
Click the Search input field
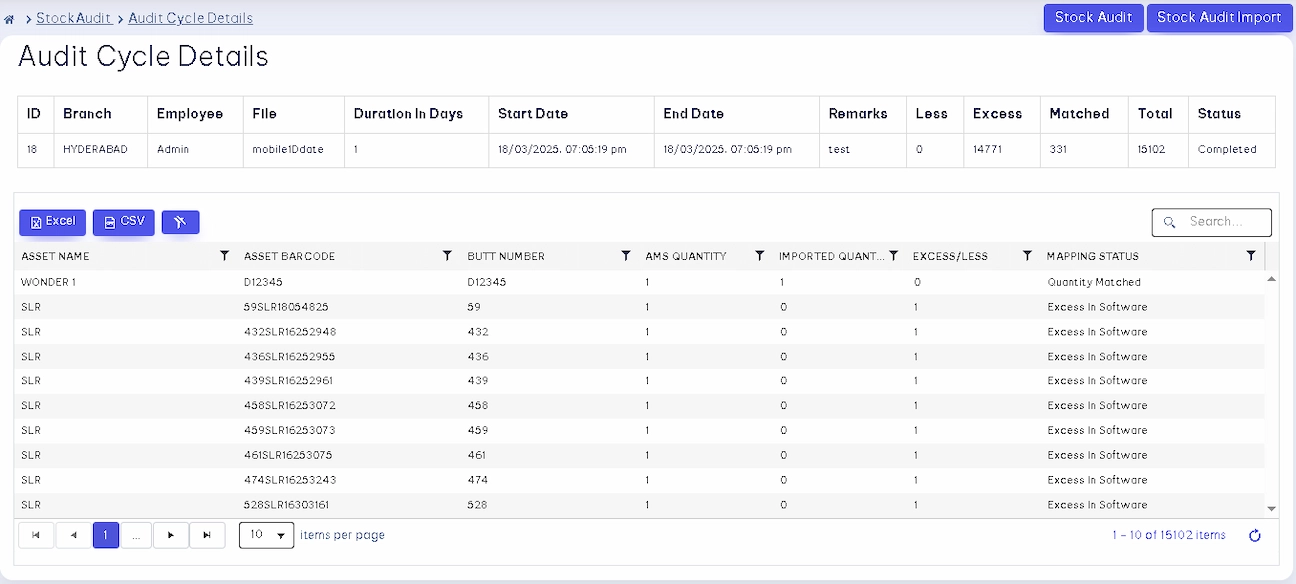(1212, 222)
